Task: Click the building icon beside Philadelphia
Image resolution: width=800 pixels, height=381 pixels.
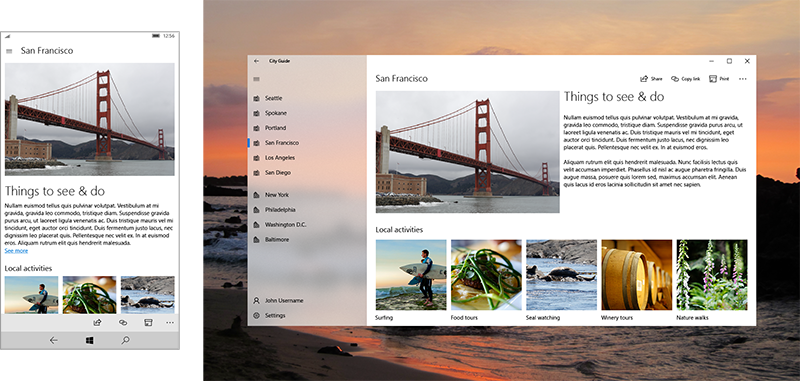Action: click(256, 210)
